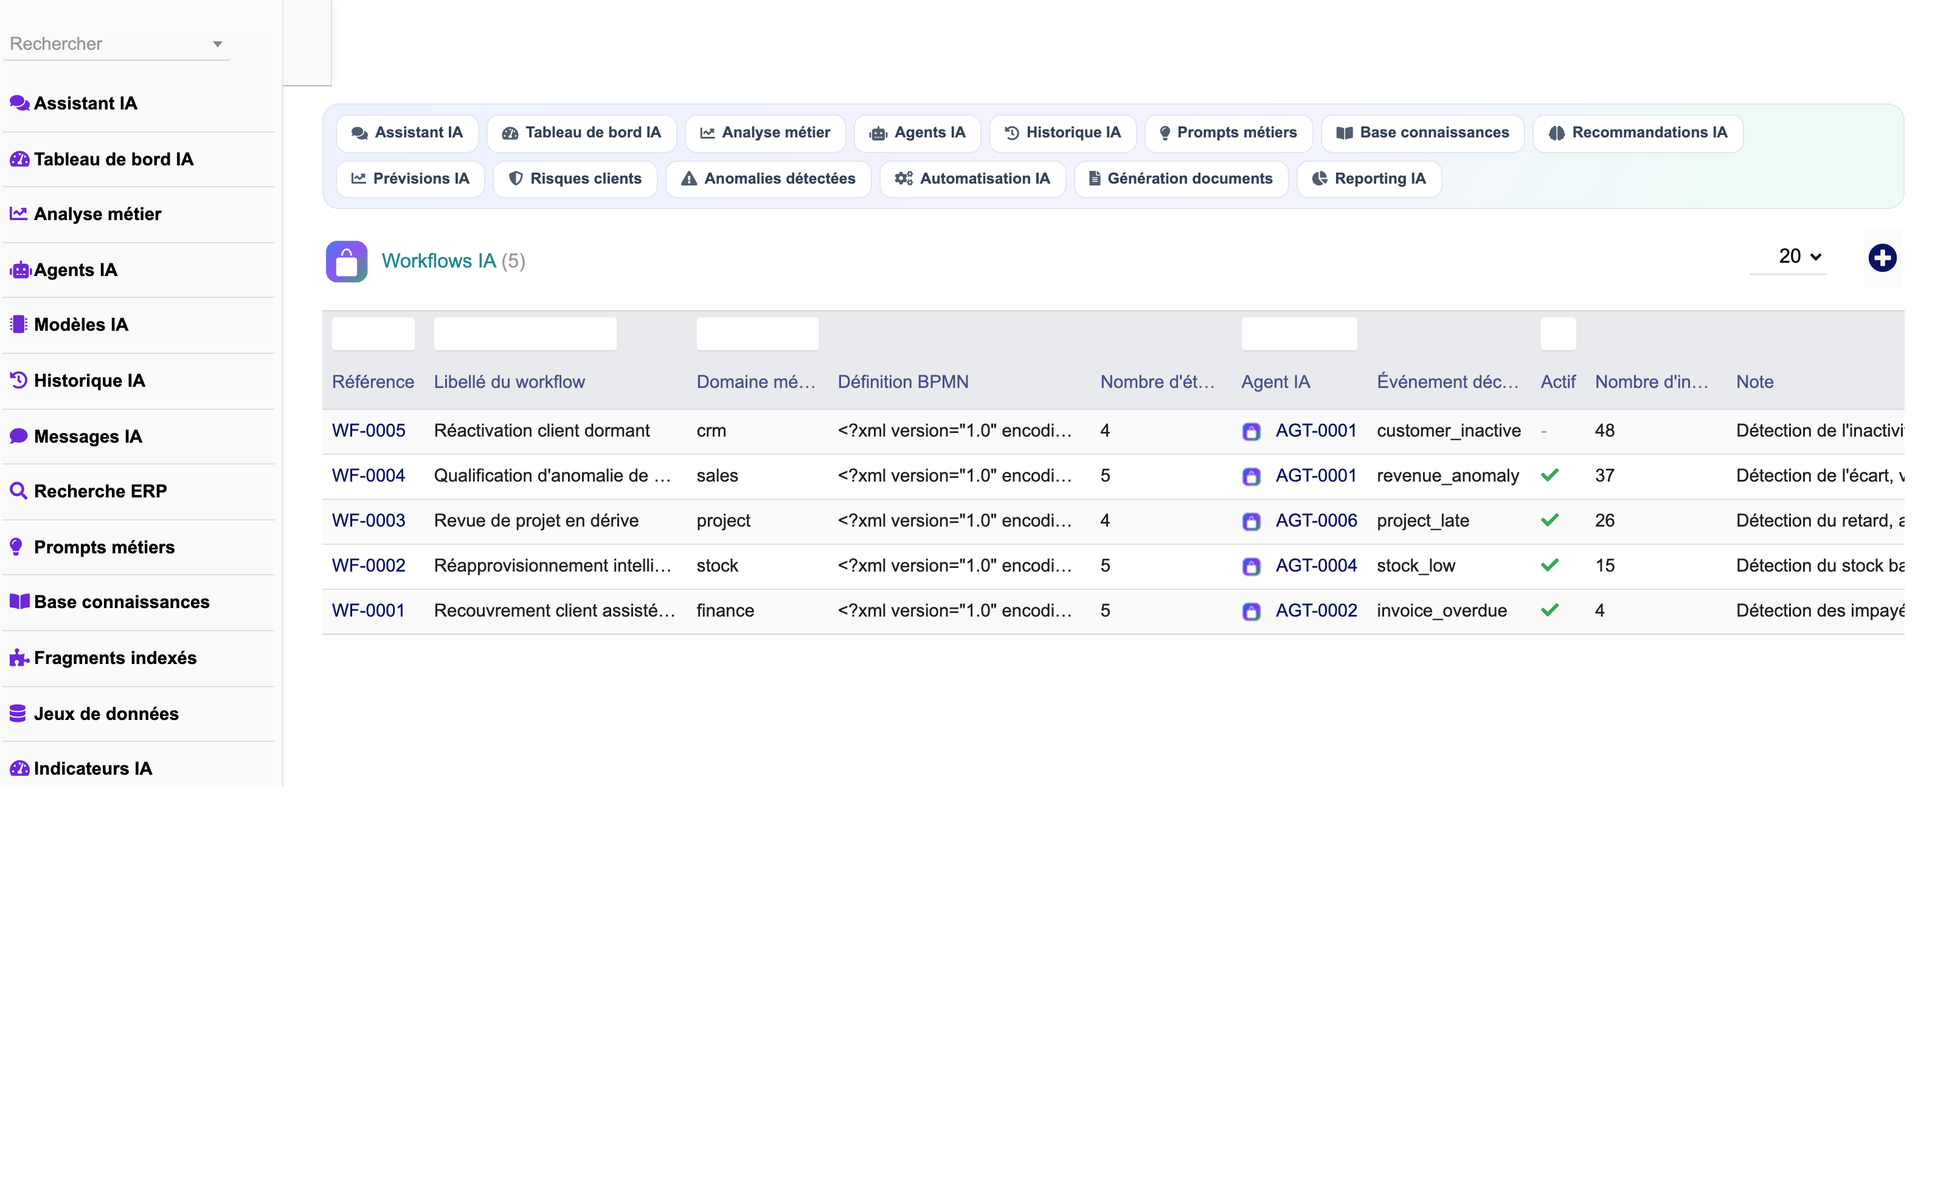Click the Recherche ERP magnifier icon
This screenshot has height=1204, width=1946.
coord(18,491)
